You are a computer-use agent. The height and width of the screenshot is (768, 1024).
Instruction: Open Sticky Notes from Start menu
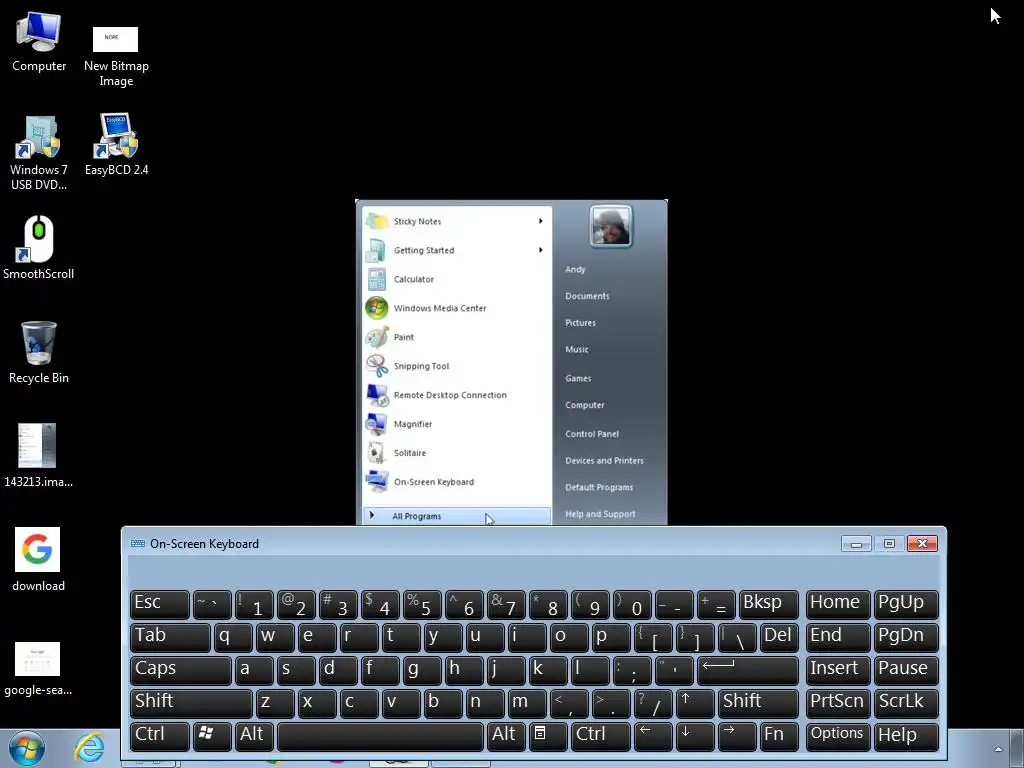(456, 221)
